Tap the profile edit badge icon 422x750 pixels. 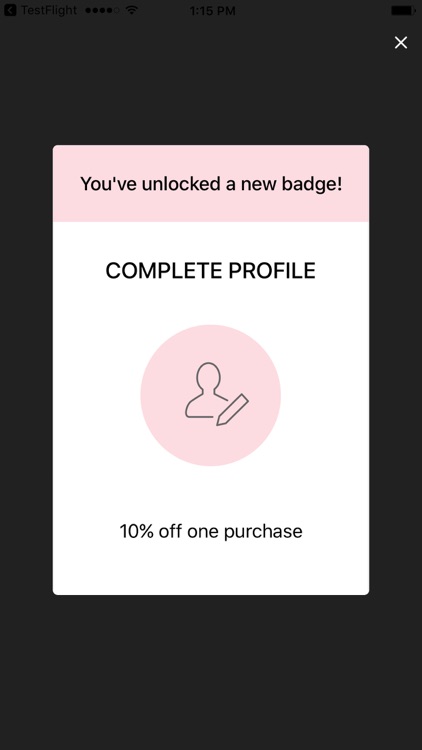(217, 394)
